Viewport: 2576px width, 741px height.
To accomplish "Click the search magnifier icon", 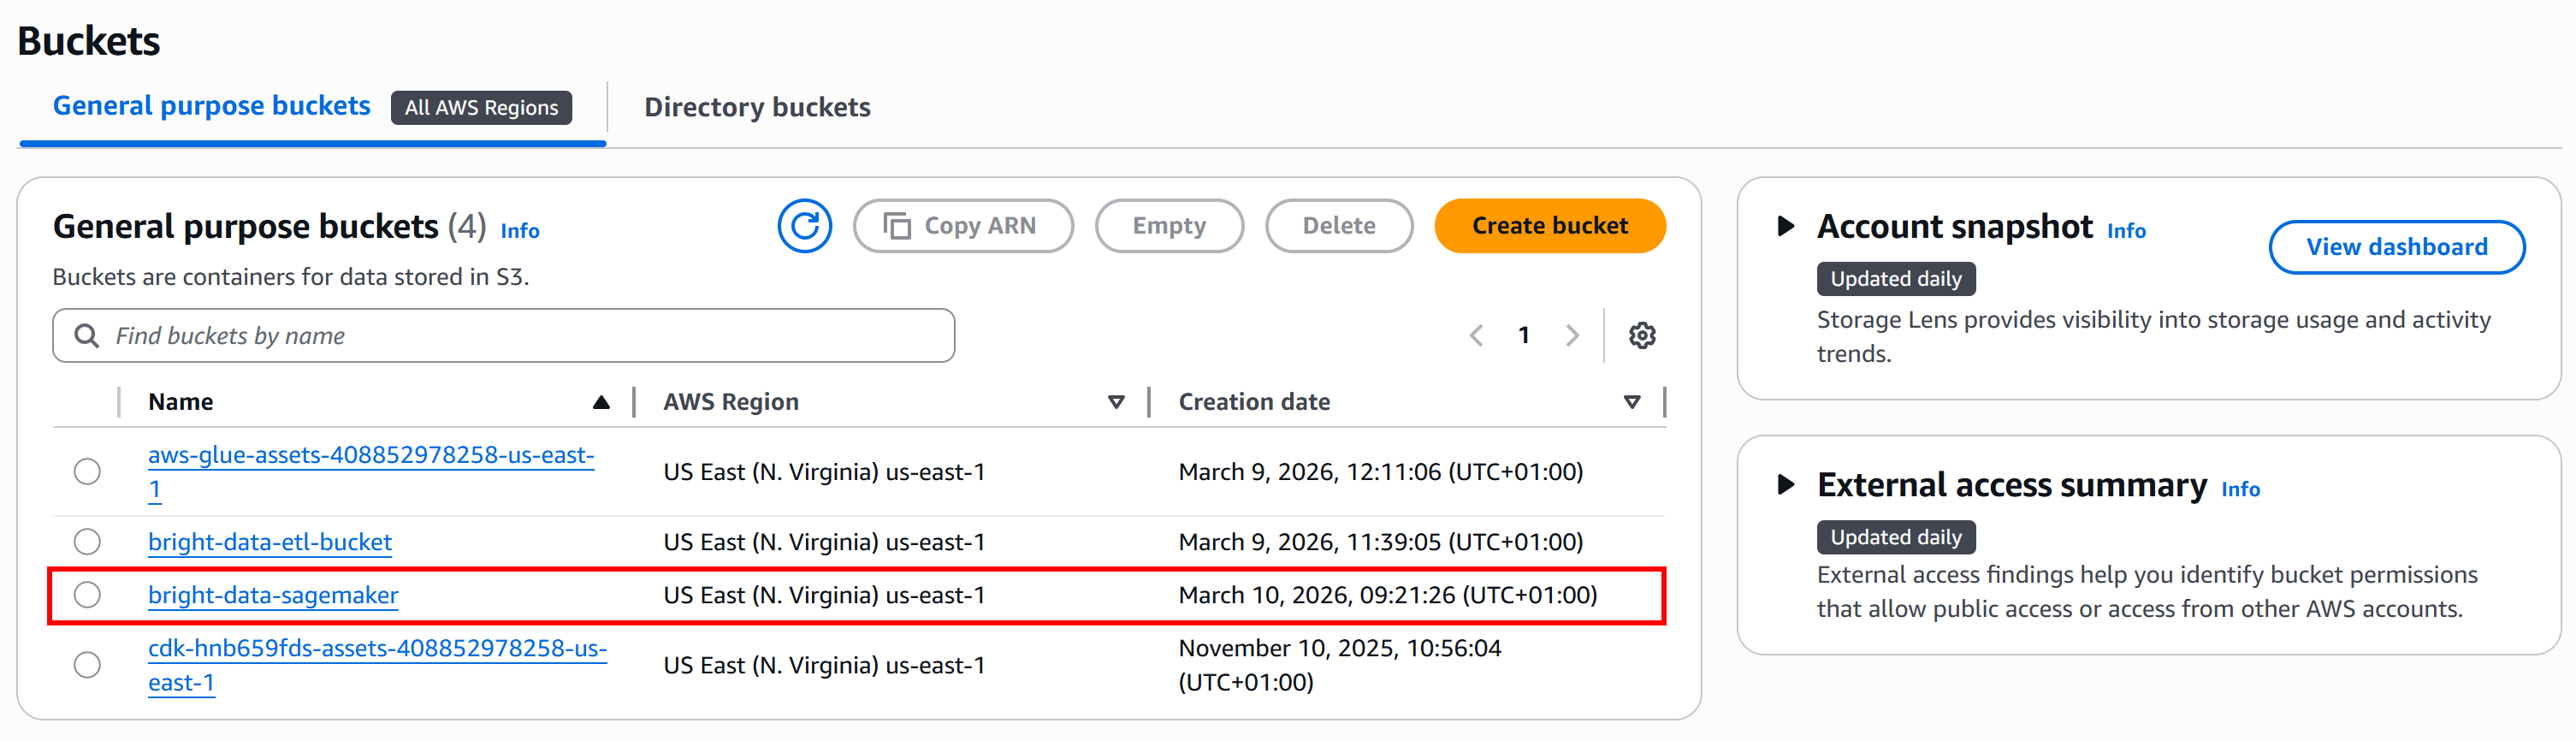I will coord(87,336).
